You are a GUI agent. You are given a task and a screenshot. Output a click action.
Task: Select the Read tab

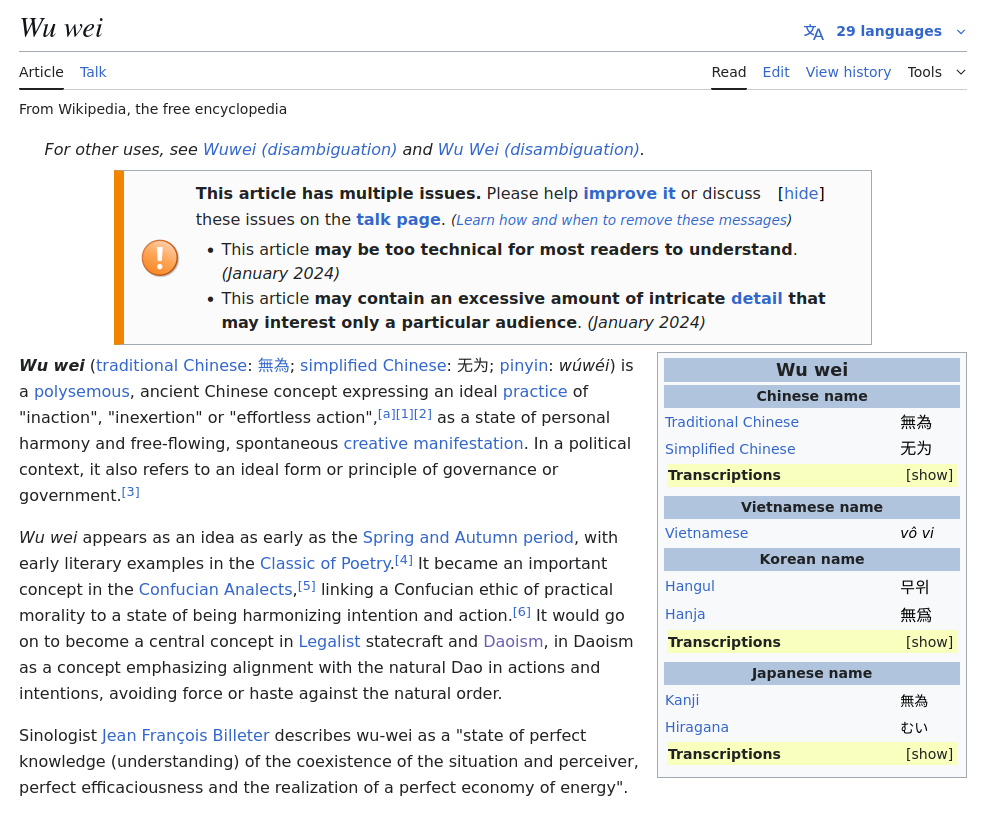coord(728,72)
